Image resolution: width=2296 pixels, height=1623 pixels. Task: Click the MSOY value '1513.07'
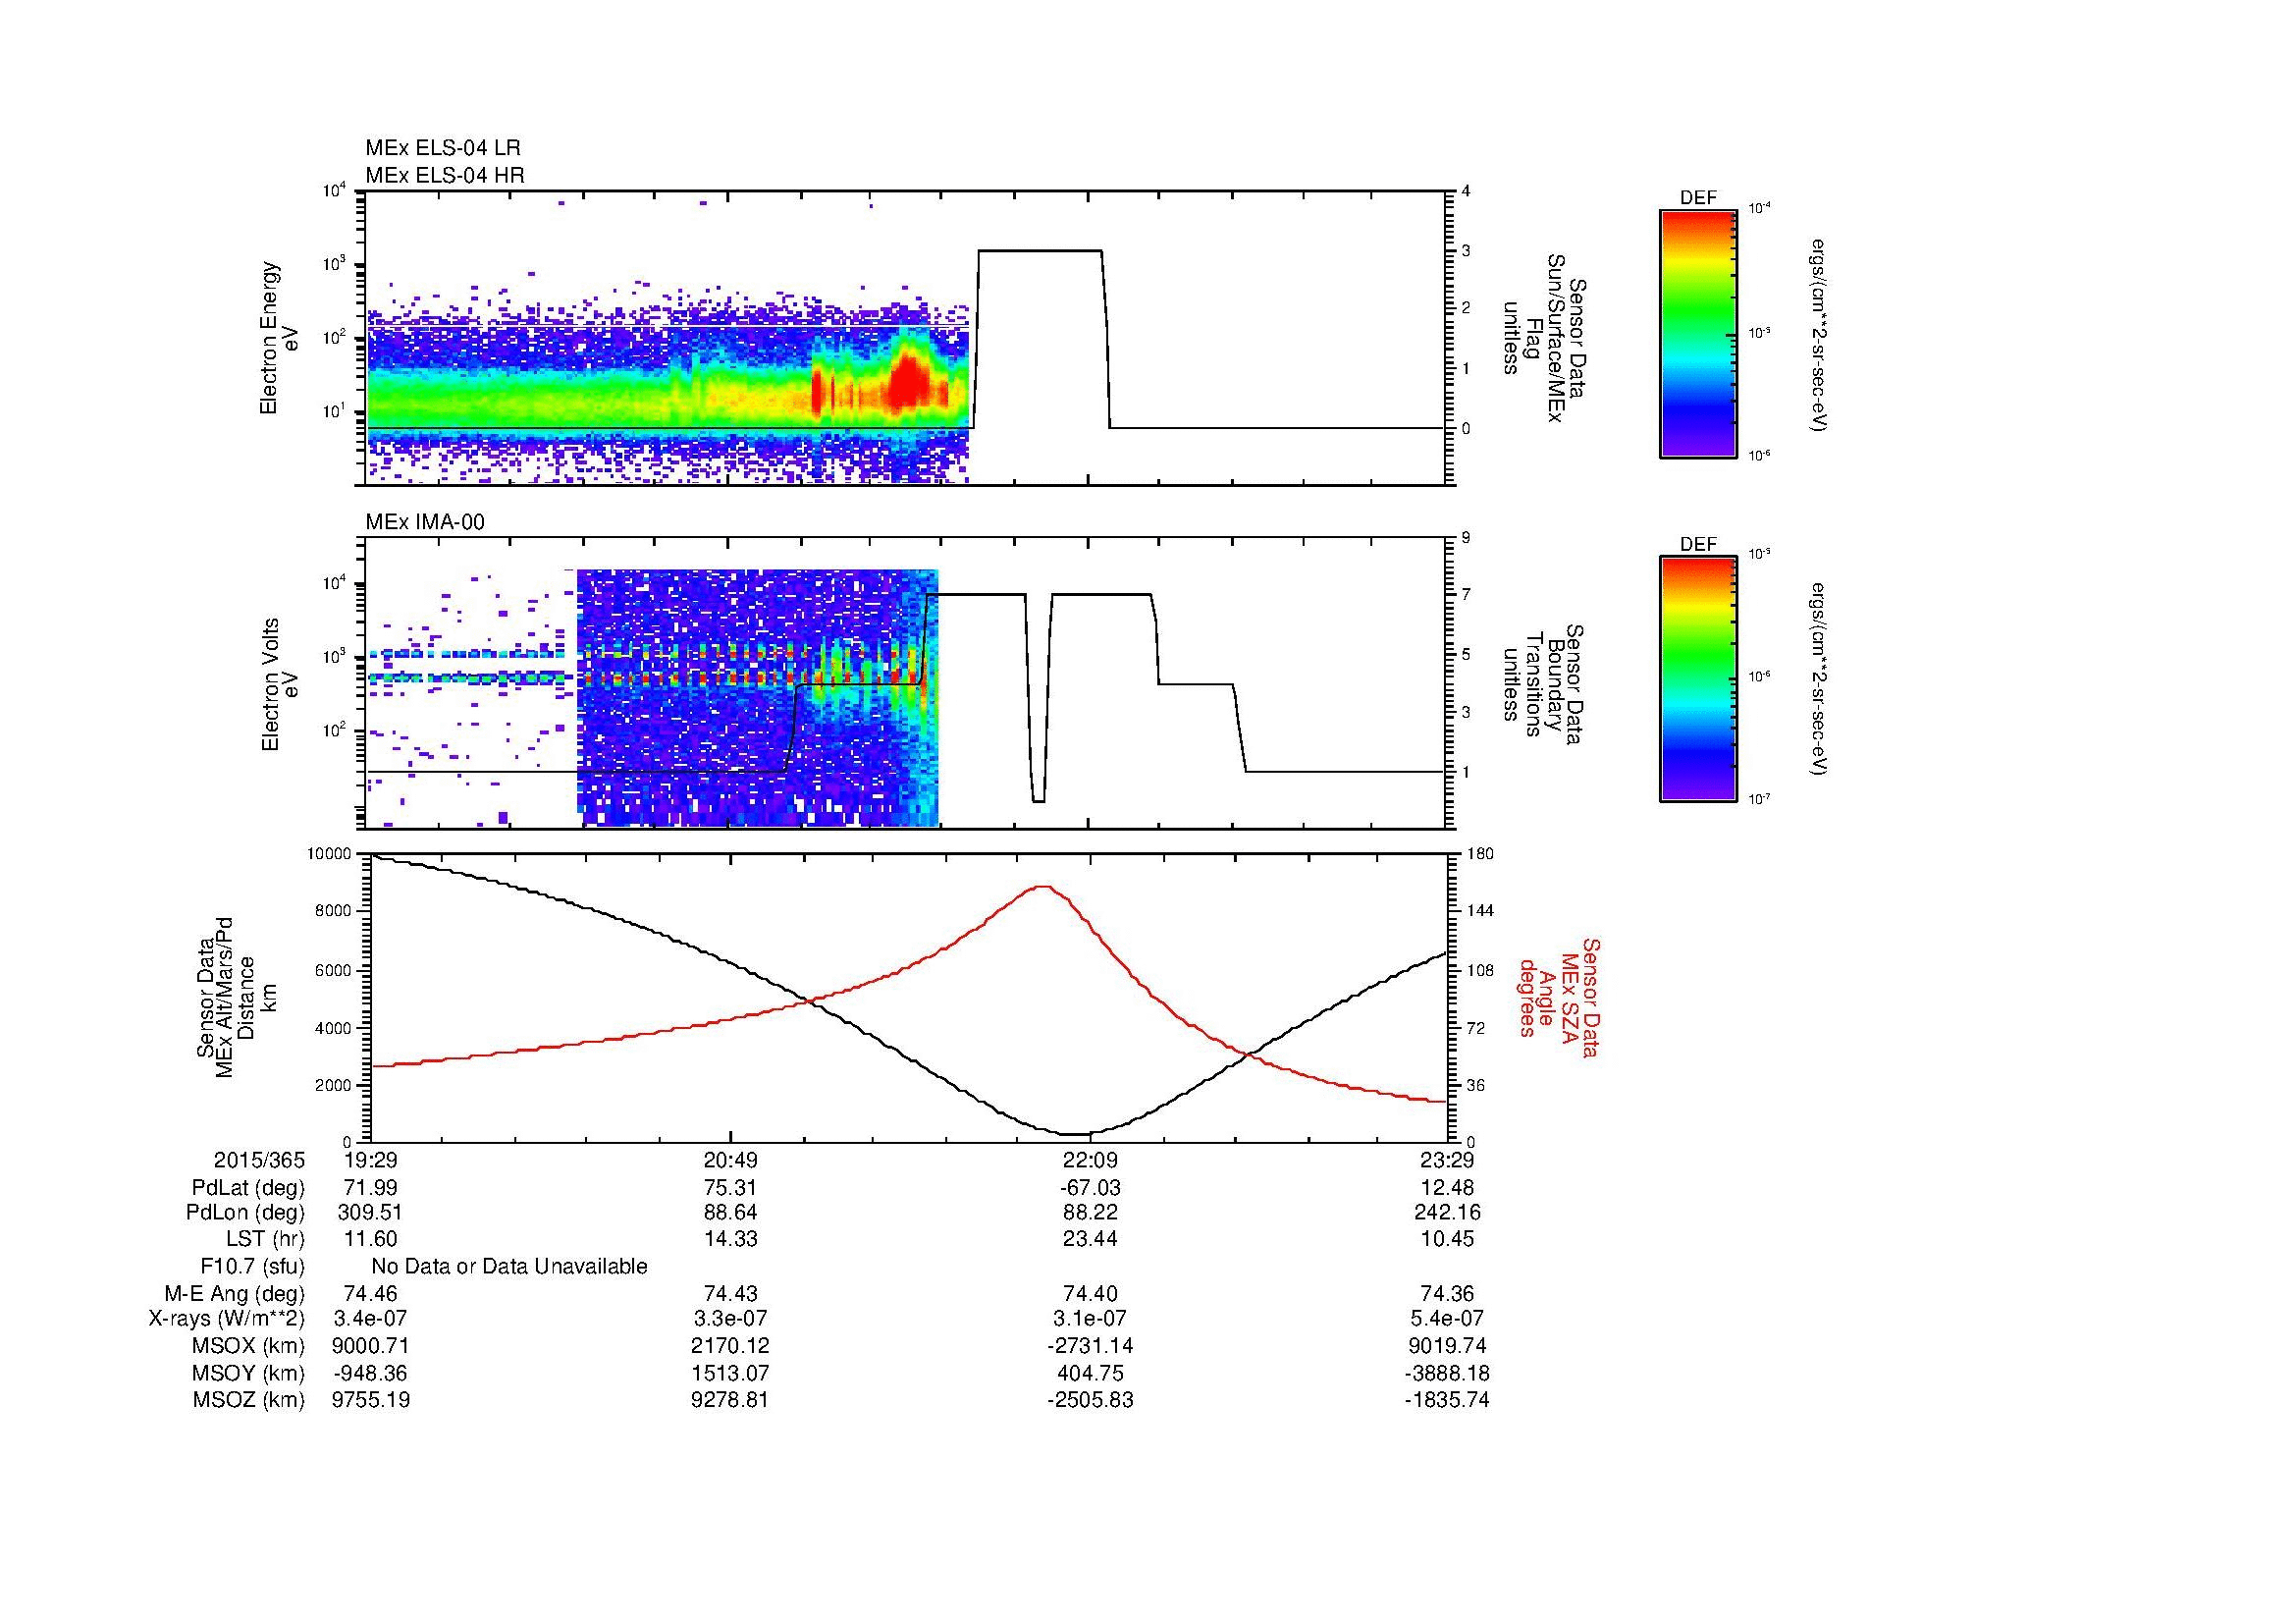tap(731, 1373)
